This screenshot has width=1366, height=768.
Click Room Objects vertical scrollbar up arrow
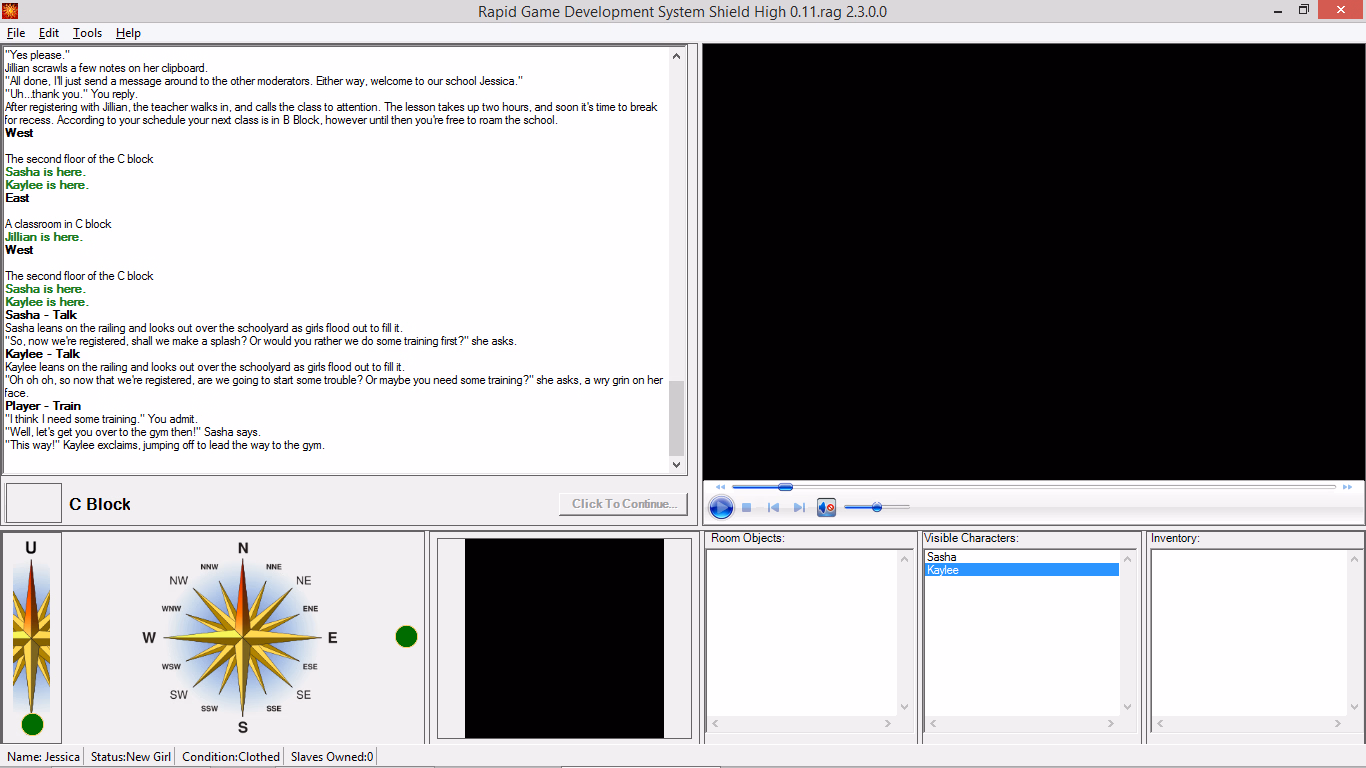click(x=906, y=560)
